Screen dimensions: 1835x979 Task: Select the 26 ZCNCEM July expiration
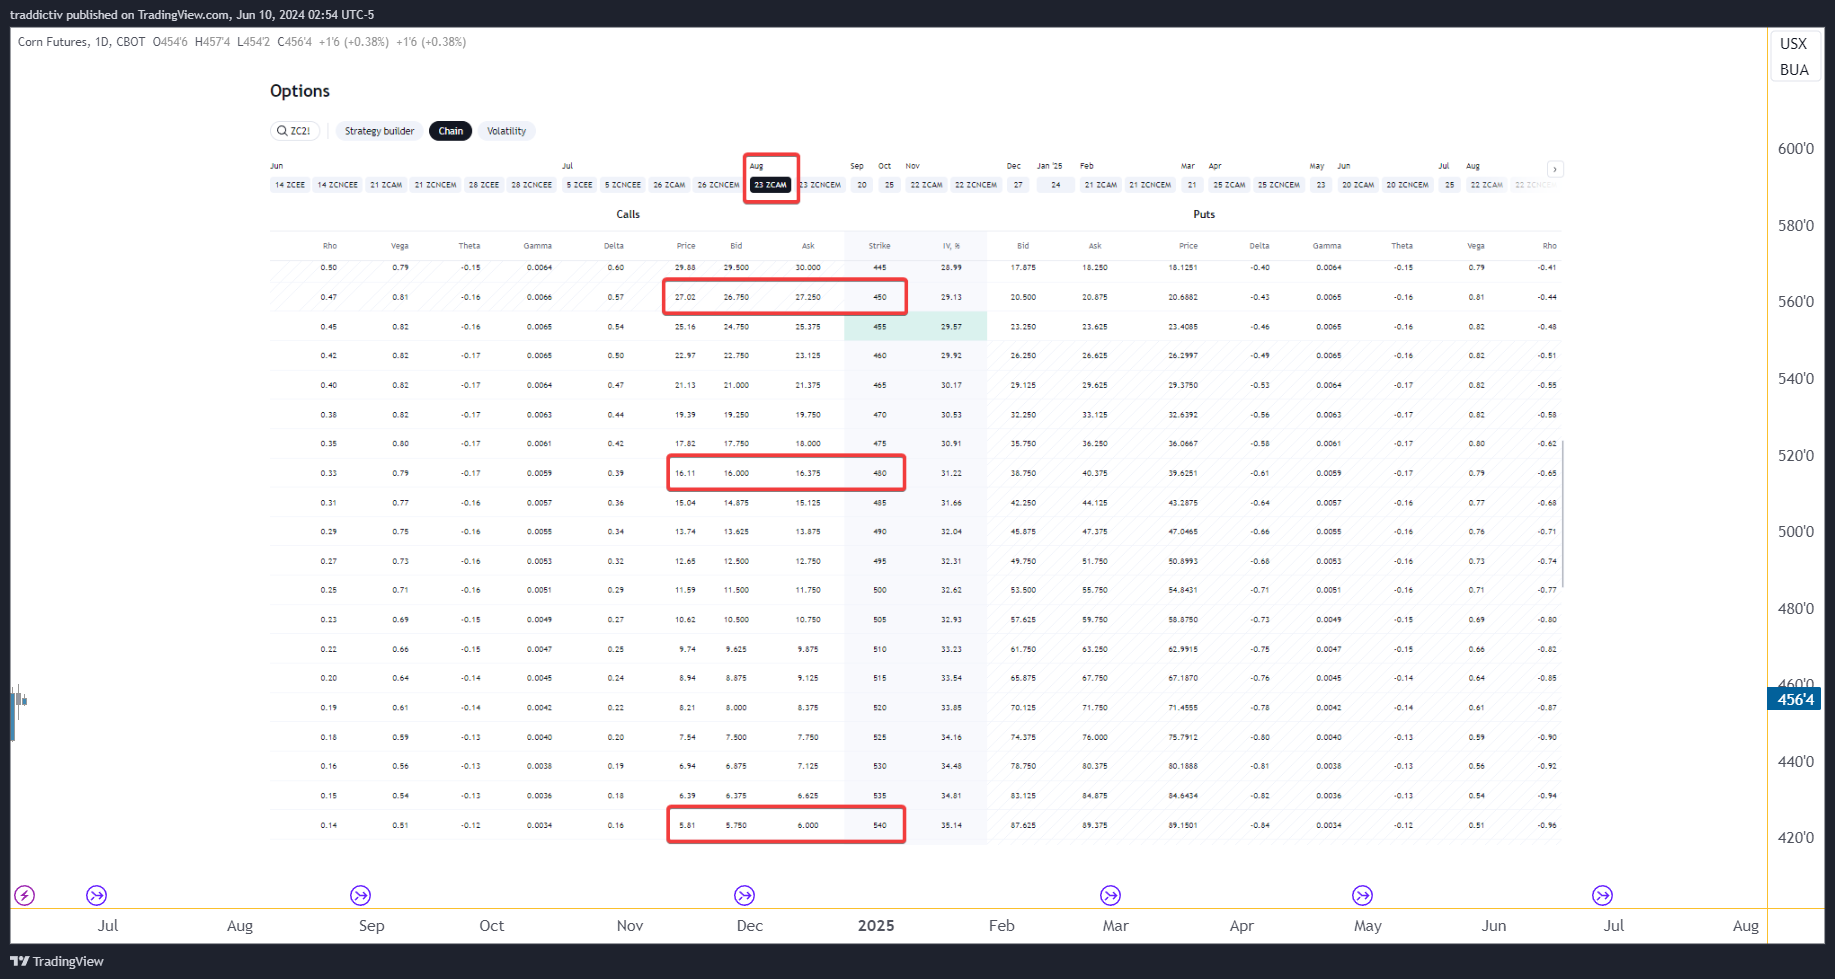719,185
